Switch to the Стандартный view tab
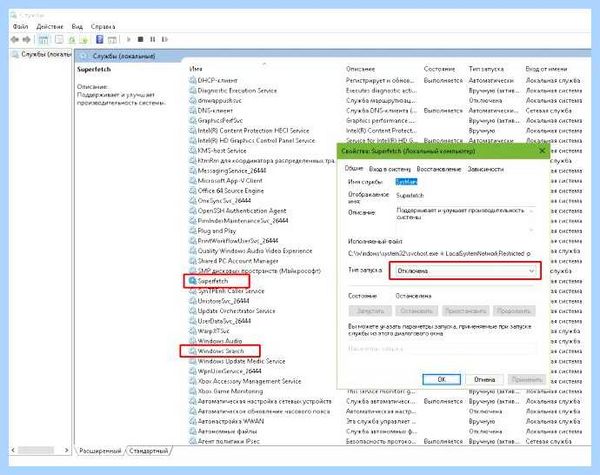The width and height of the screenshot is (600, 475). [149, 451]
